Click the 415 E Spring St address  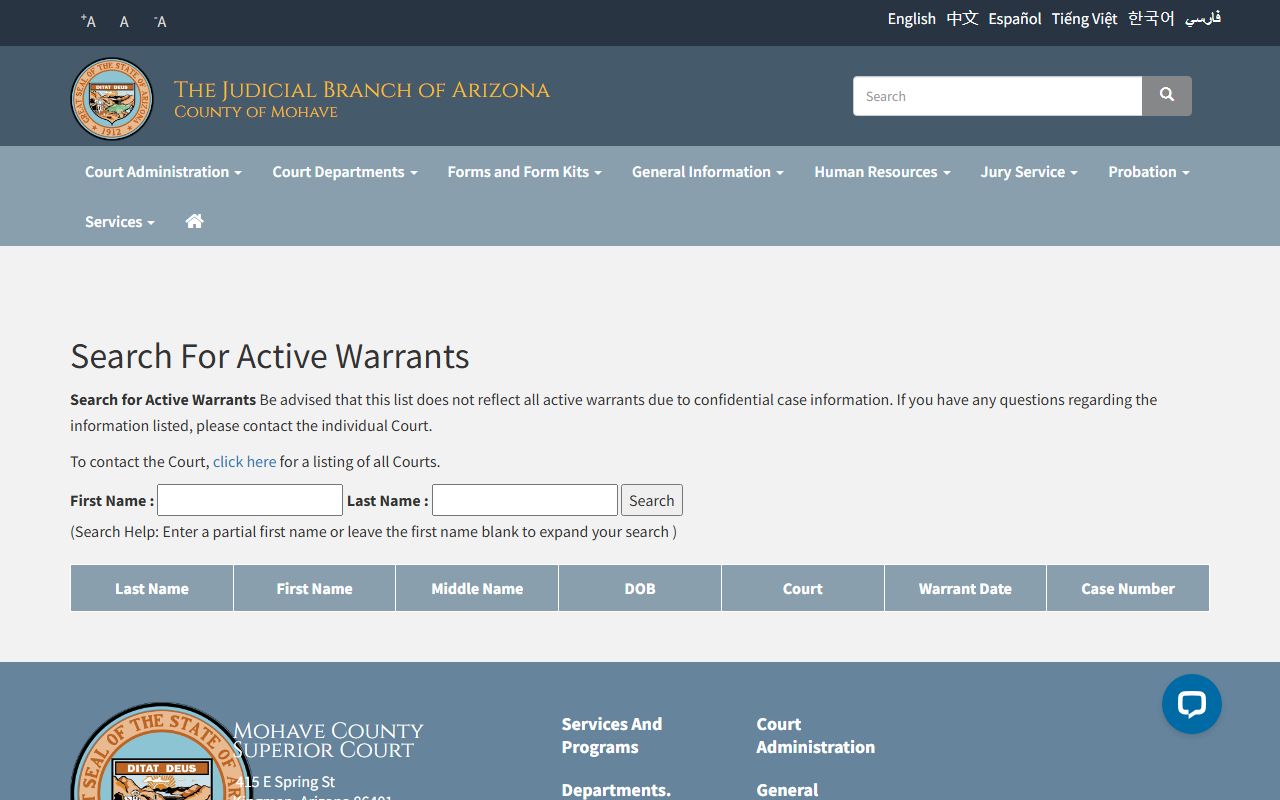(x=286, y=782)
